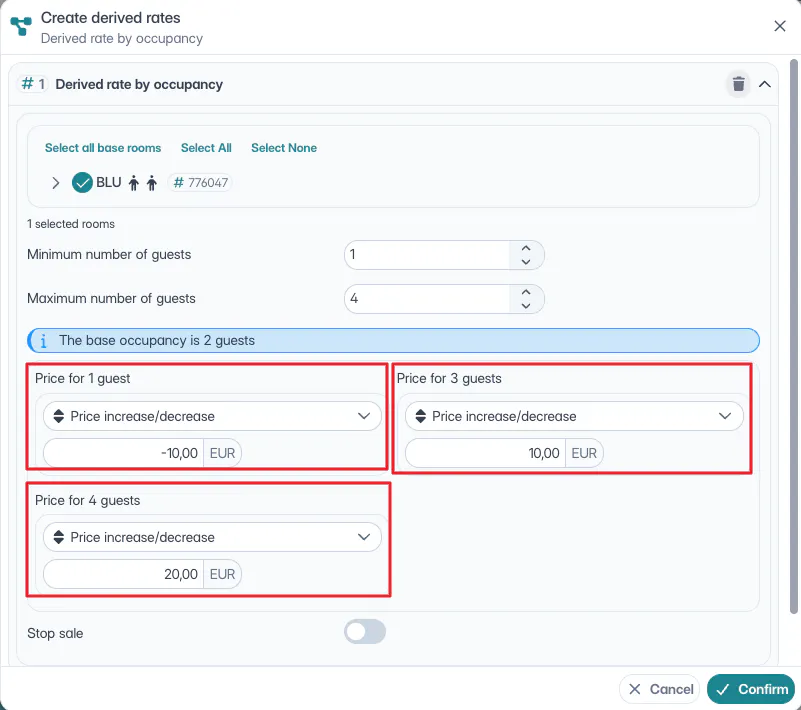Open price type dropdown for 3 guests
Viewport: 801px width, 710px height.
[x=574, y=416]
